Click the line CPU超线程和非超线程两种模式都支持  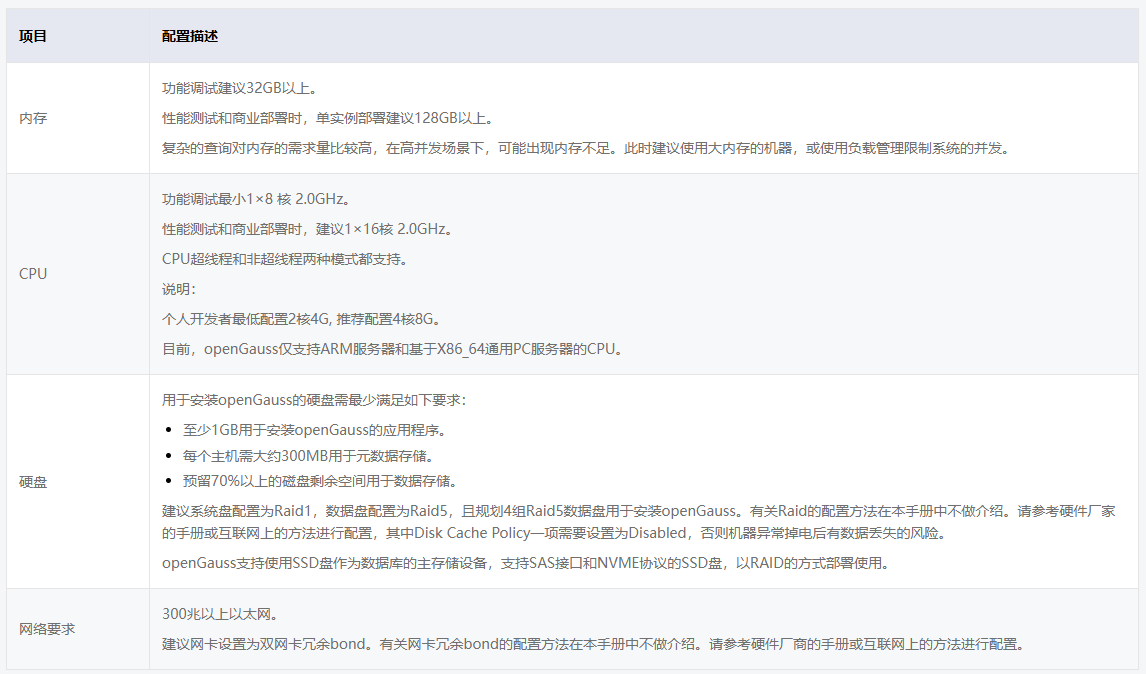pyautogui.click(x=285, y=259)
